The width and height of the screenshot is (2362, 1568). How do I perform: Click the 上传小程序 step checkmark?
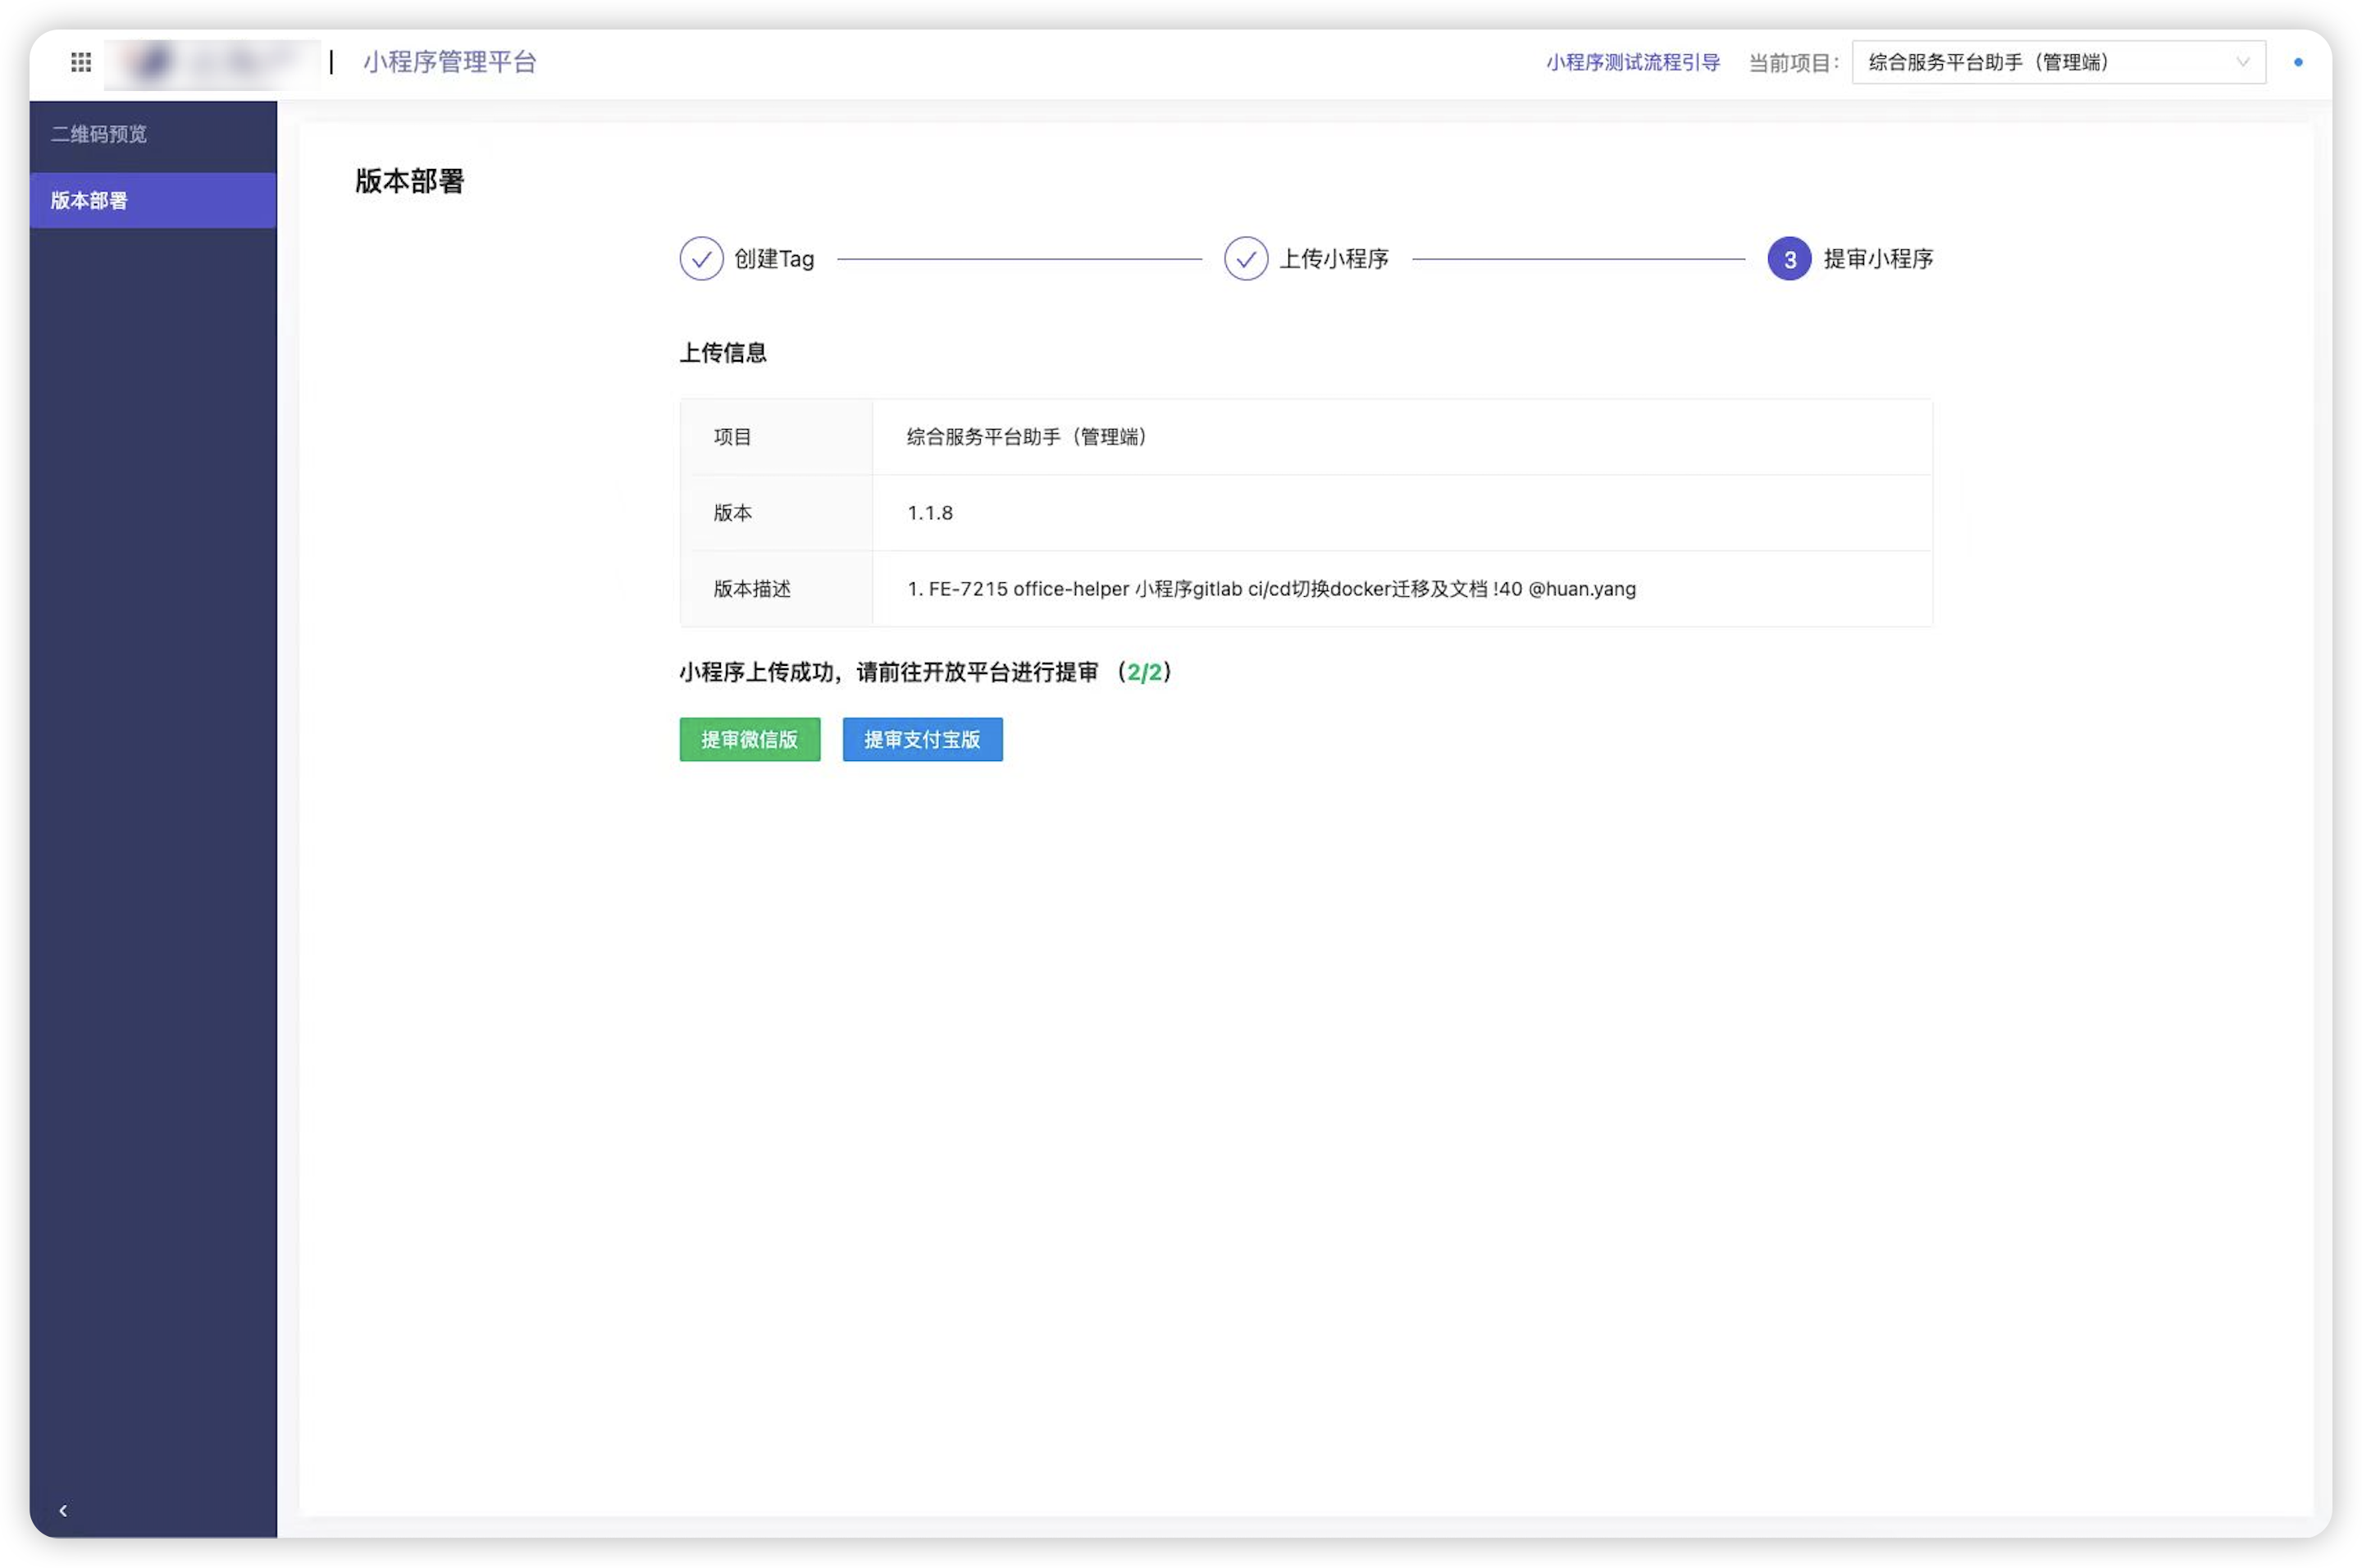1246,259
